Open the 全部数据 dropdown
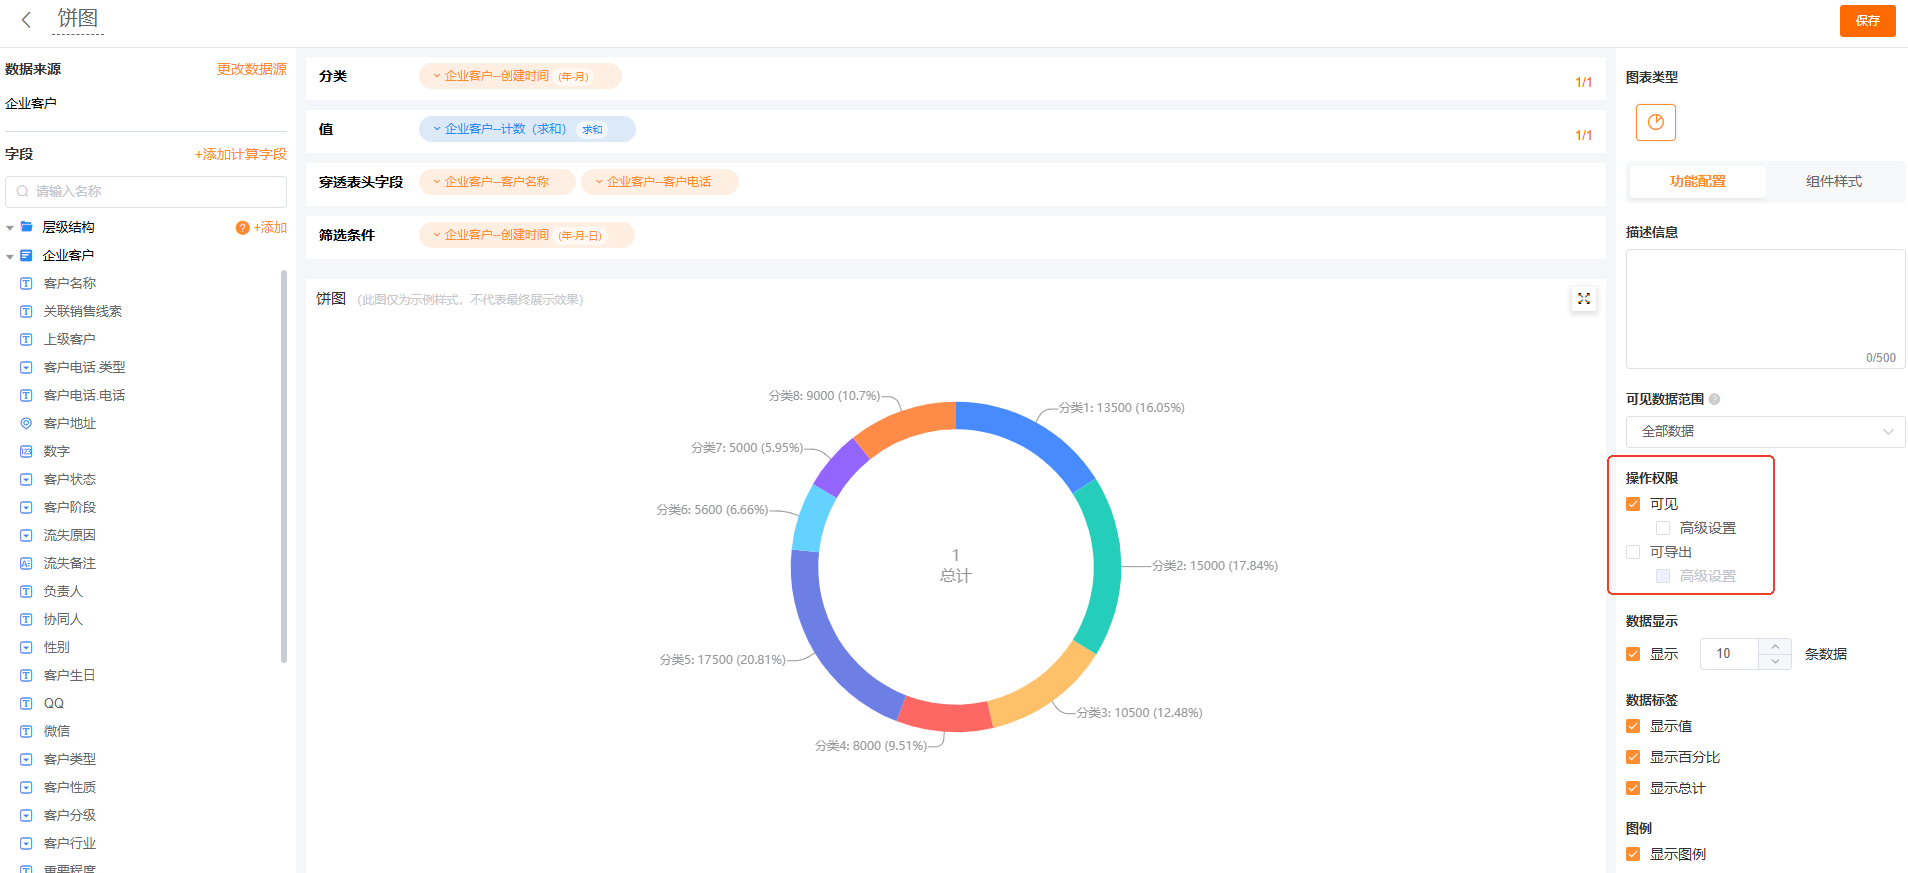This screenshot has height=873, width=1908. (1765, 431)
